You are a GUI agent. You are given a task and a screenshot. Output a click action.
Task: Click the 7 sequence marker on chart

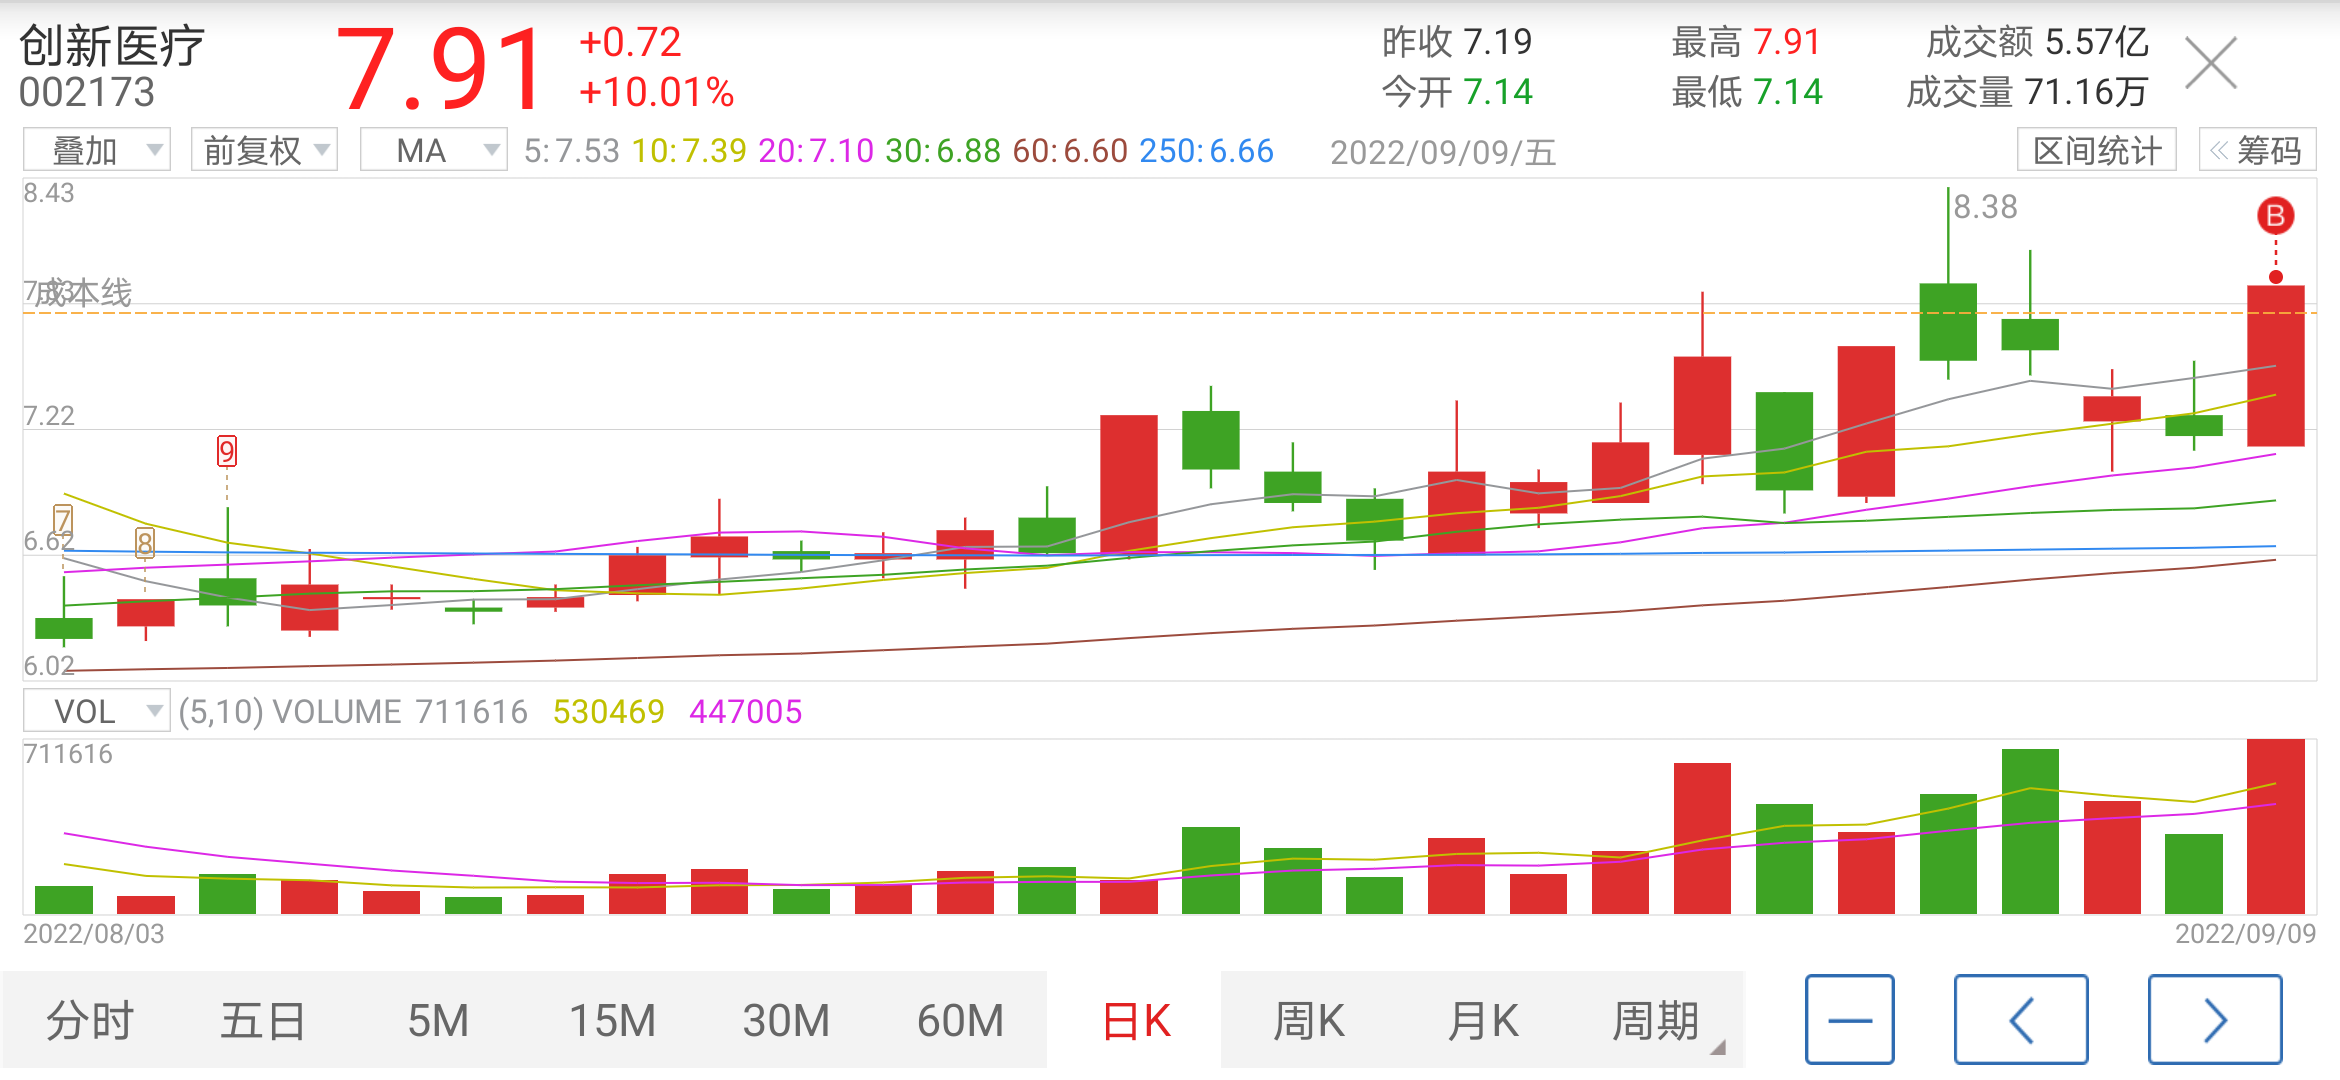[63, 520]
